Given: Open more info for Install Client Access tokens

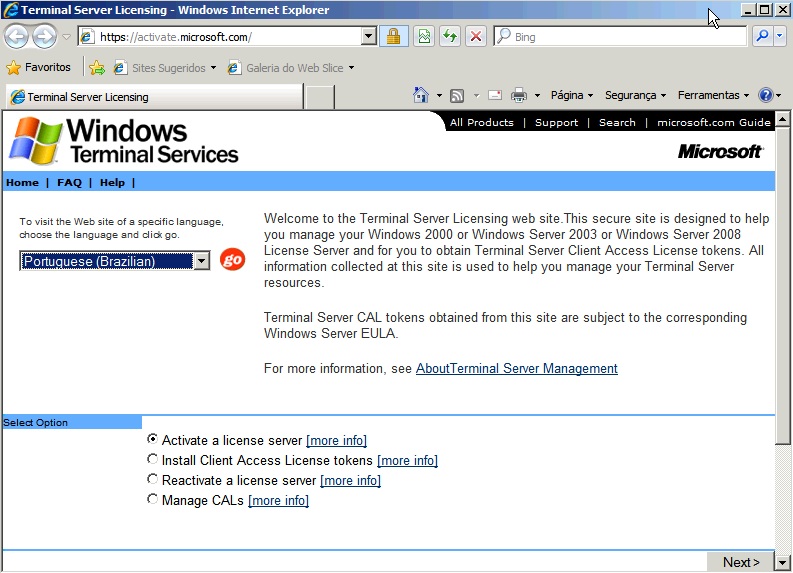Looking at the screenshot, I should coord(408,461).
